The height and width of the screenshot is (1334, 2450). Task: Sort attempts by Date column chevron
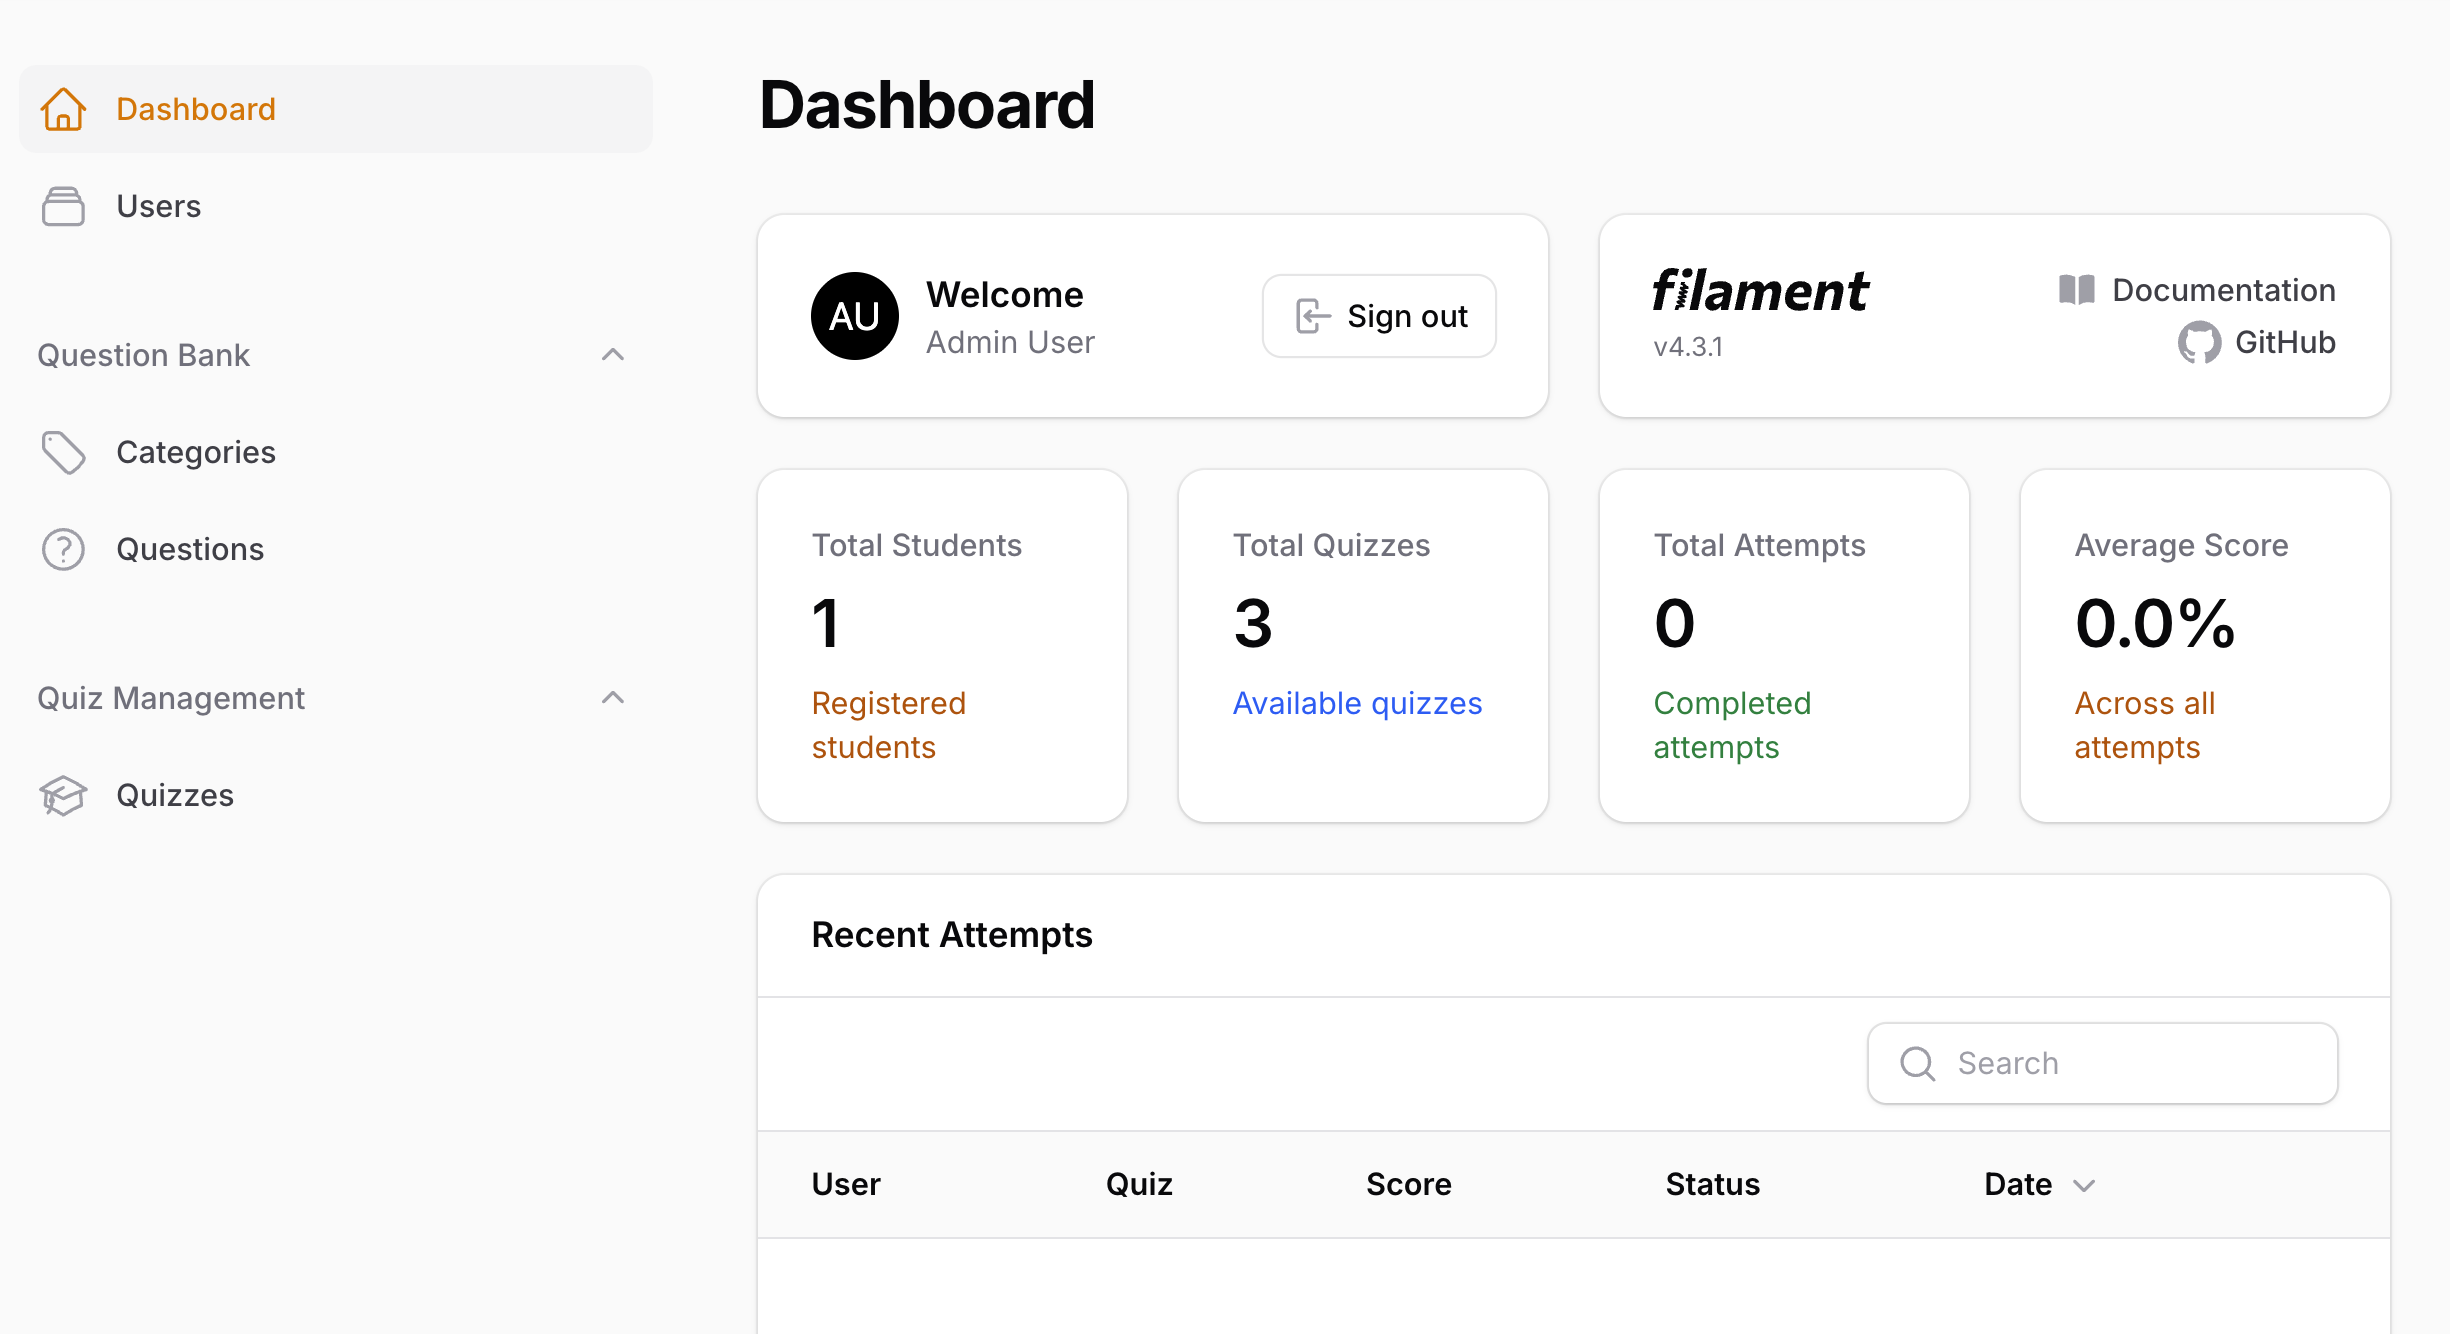[2084, 1185]
